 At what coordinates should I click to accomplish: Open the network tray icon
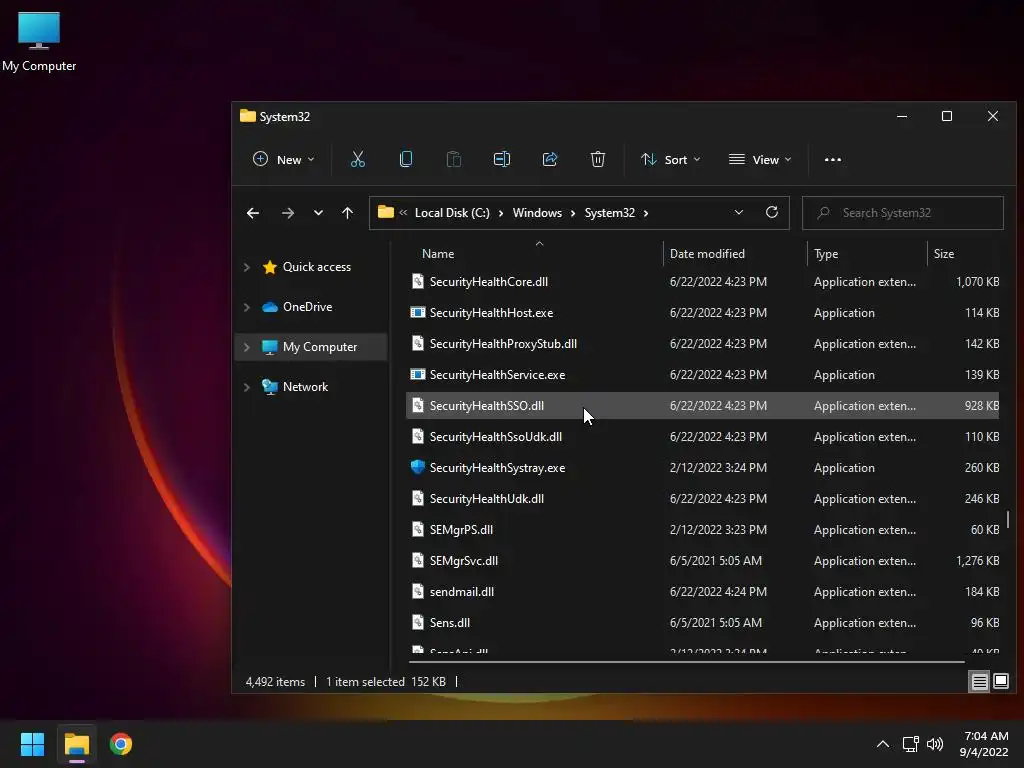pyautogui.click(x=910, y=744)
